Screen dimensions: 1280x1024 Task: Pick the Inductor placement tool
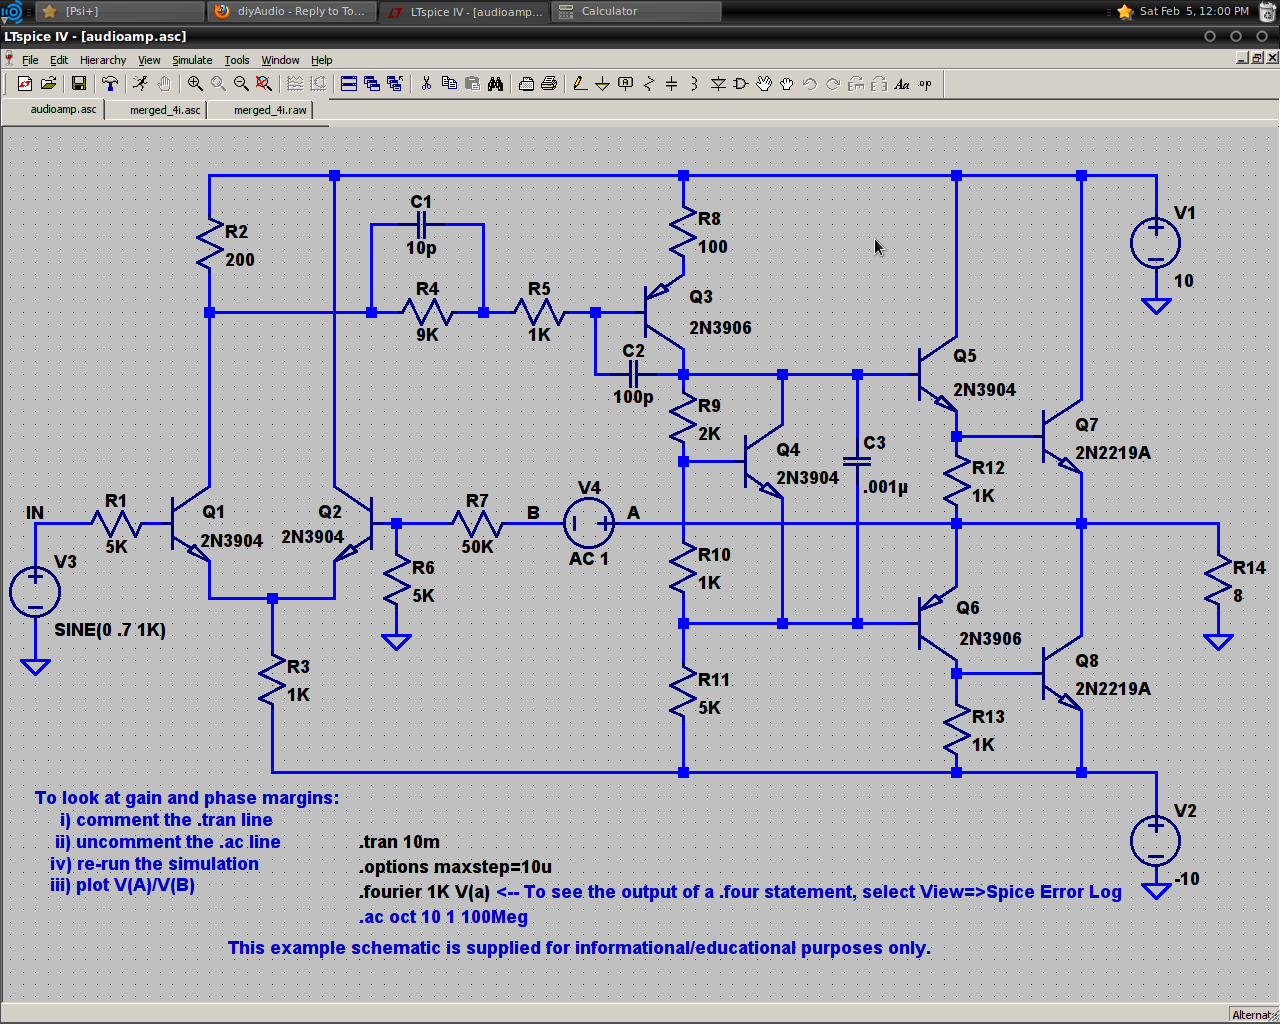(x=695, y=84)
